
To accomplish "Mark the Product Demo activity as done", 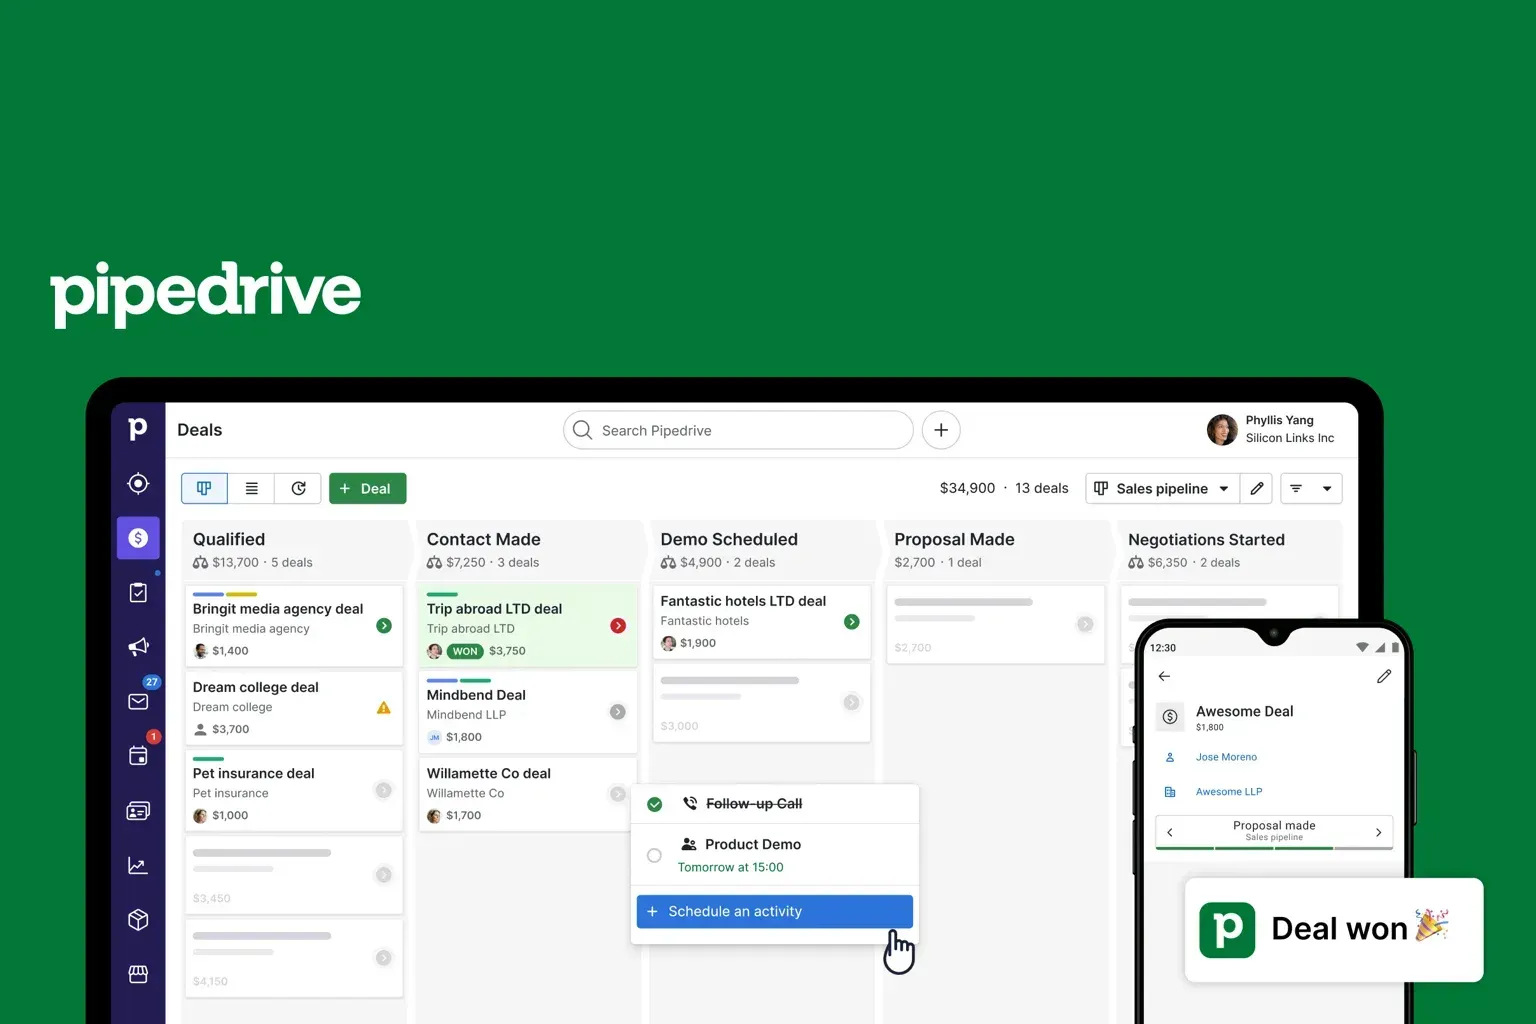I will (654, 855).
